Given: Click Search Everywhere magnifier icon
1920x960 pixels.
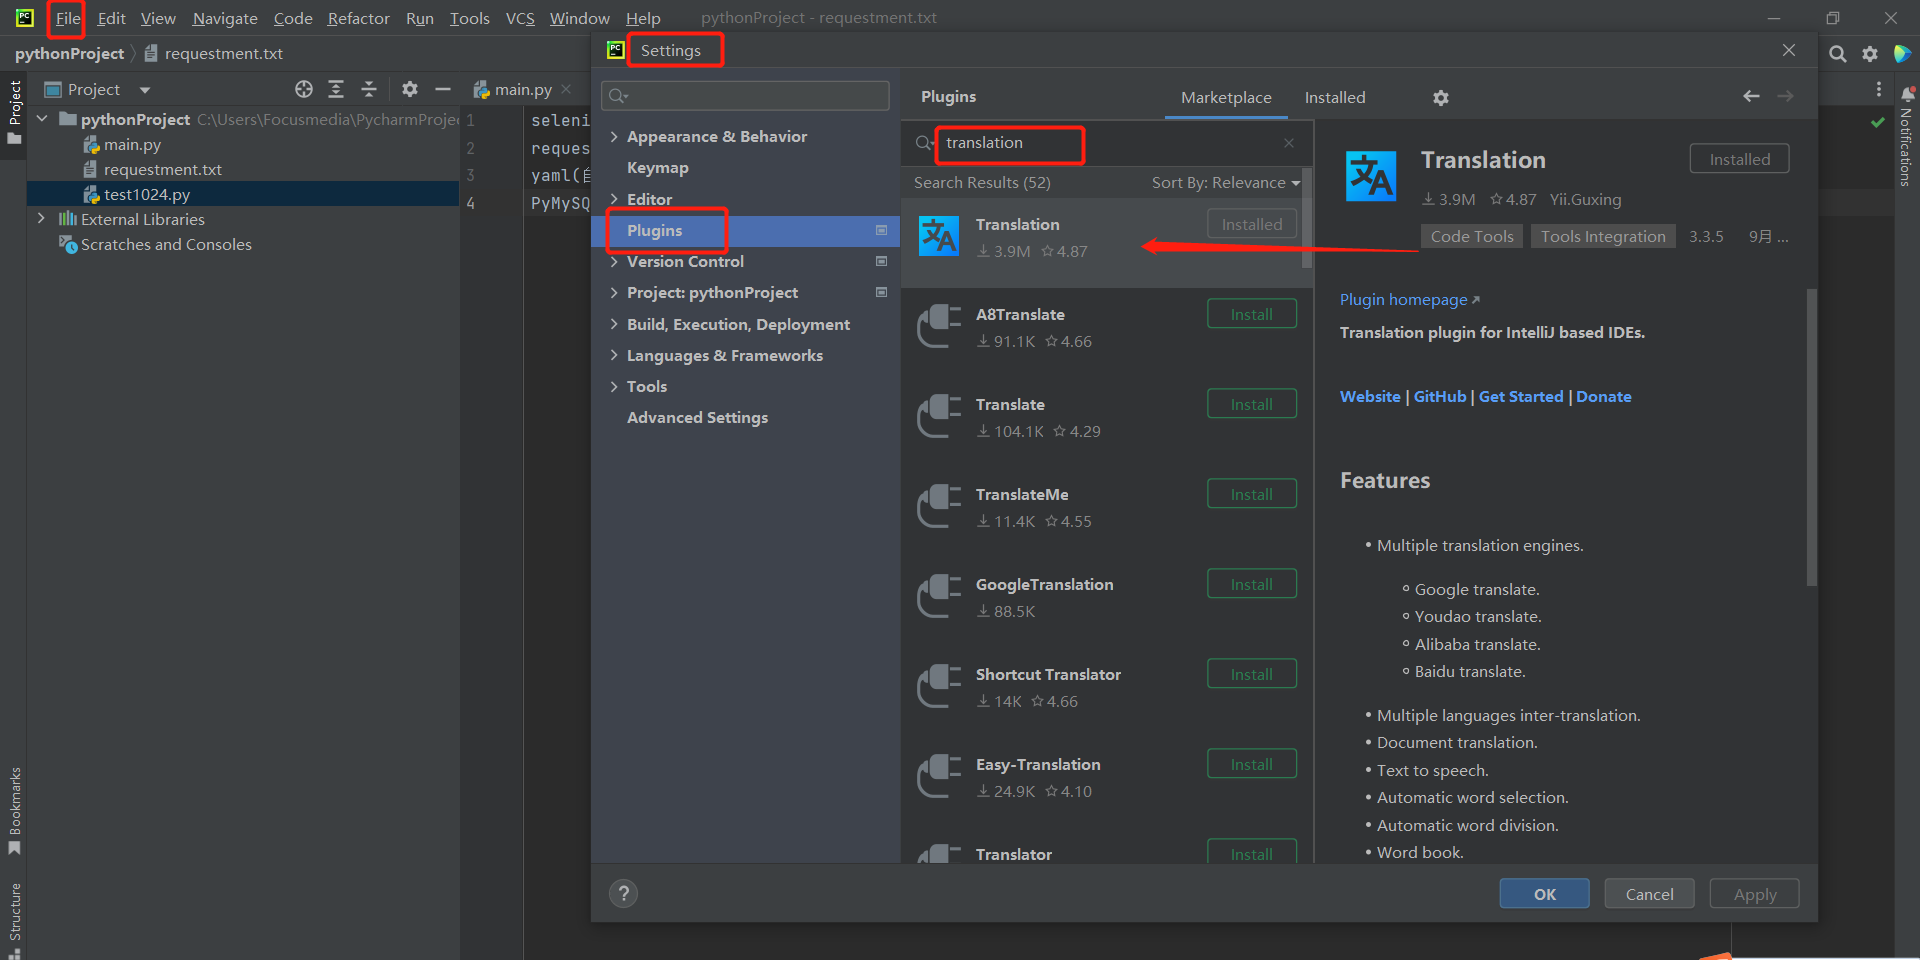Looking at the screenshot, I should [x=1838, y=54].
